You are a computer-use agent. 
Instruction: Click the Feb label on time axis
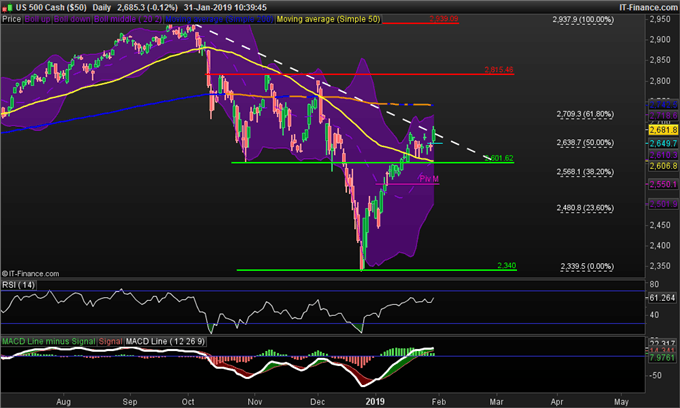click(438, 401)
